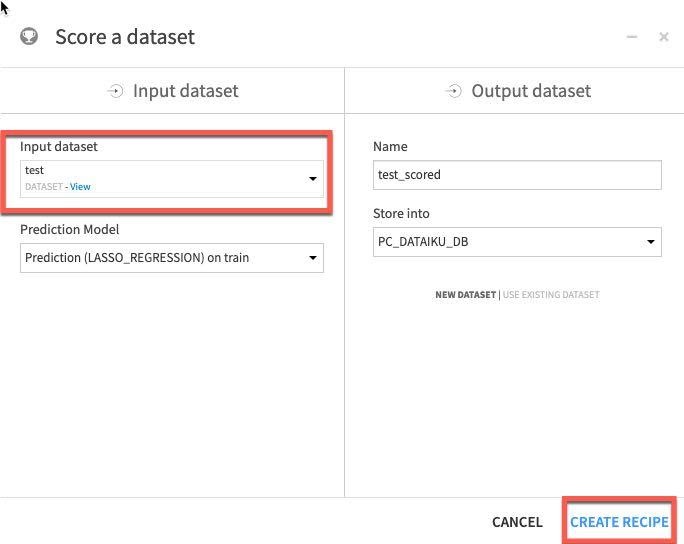Click the CREATE RECIPE button
This screenshot has height=544, width=684.
[619, 522]
